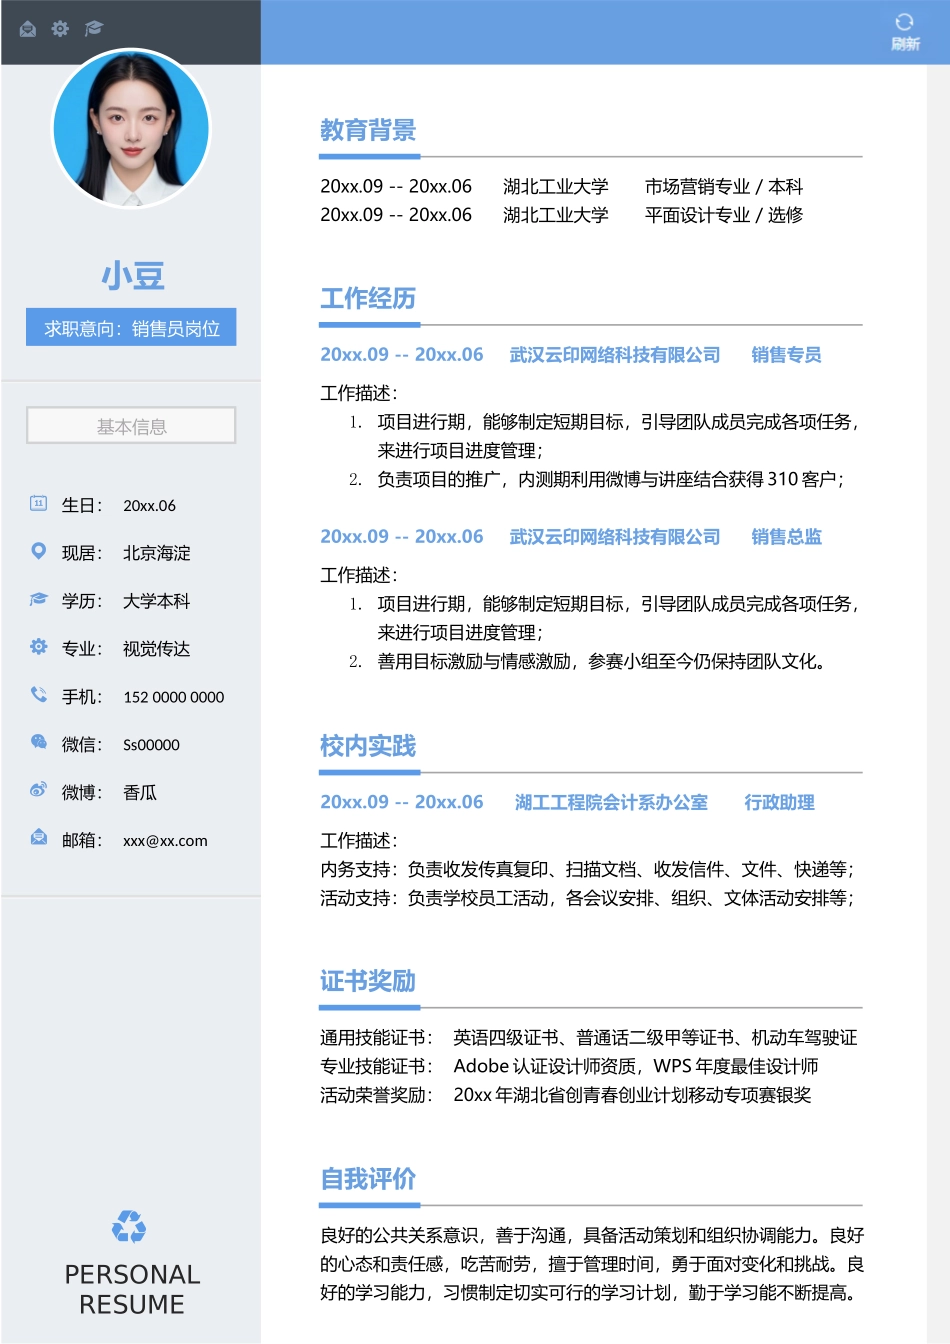Click the Weibo icon beside 微博
950x1344 pixels.
pos(39,790)
